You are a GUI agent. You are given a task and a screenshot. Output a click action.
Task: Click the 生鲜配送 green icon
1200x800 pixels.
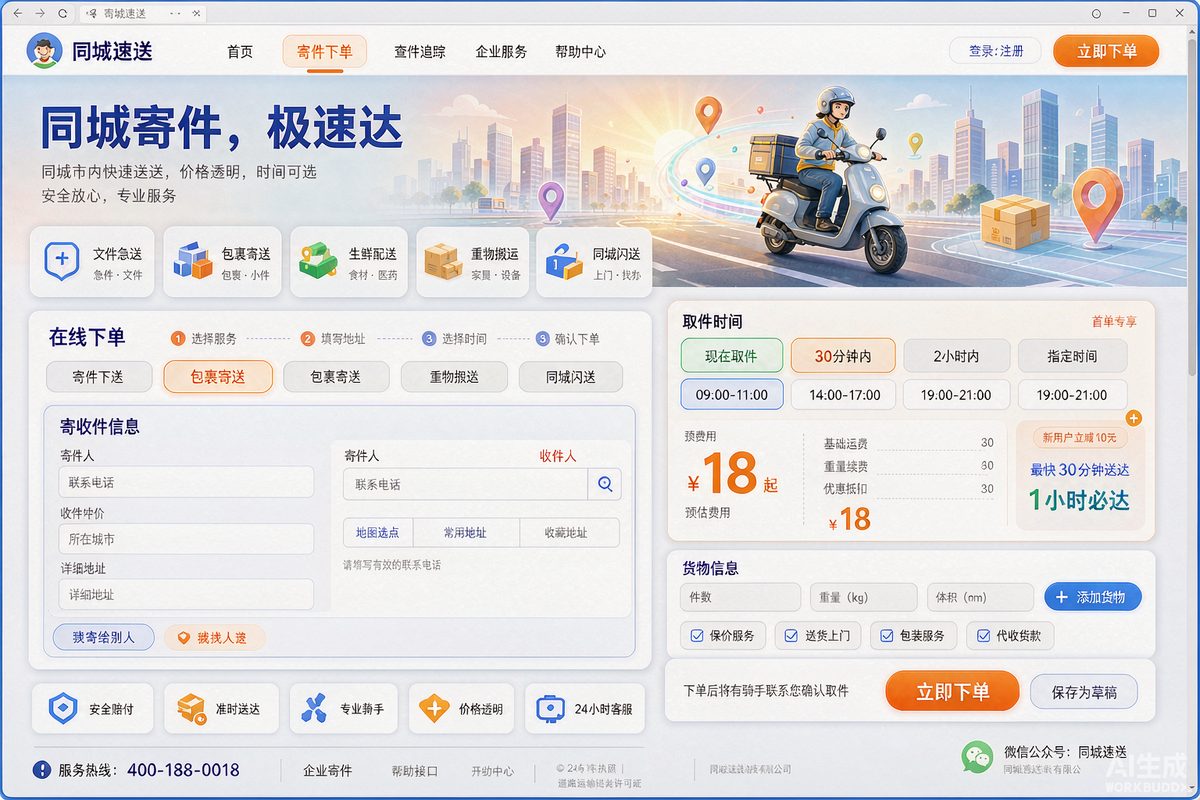[318, 260]
